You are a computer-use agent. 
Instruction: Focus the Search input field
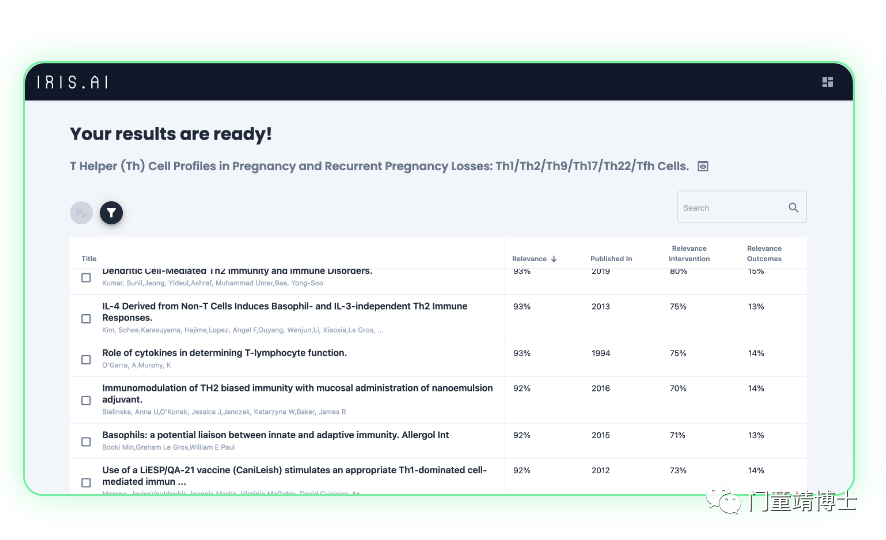coord(733,208)
